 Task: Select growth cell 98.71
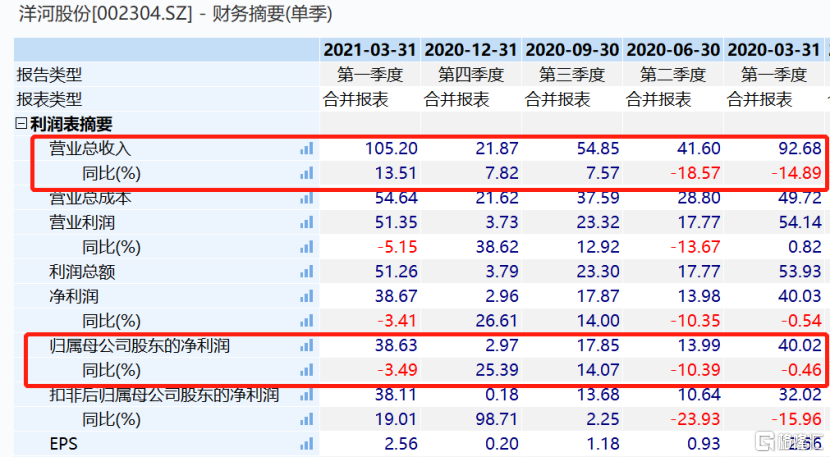click(x=497, y=419)
